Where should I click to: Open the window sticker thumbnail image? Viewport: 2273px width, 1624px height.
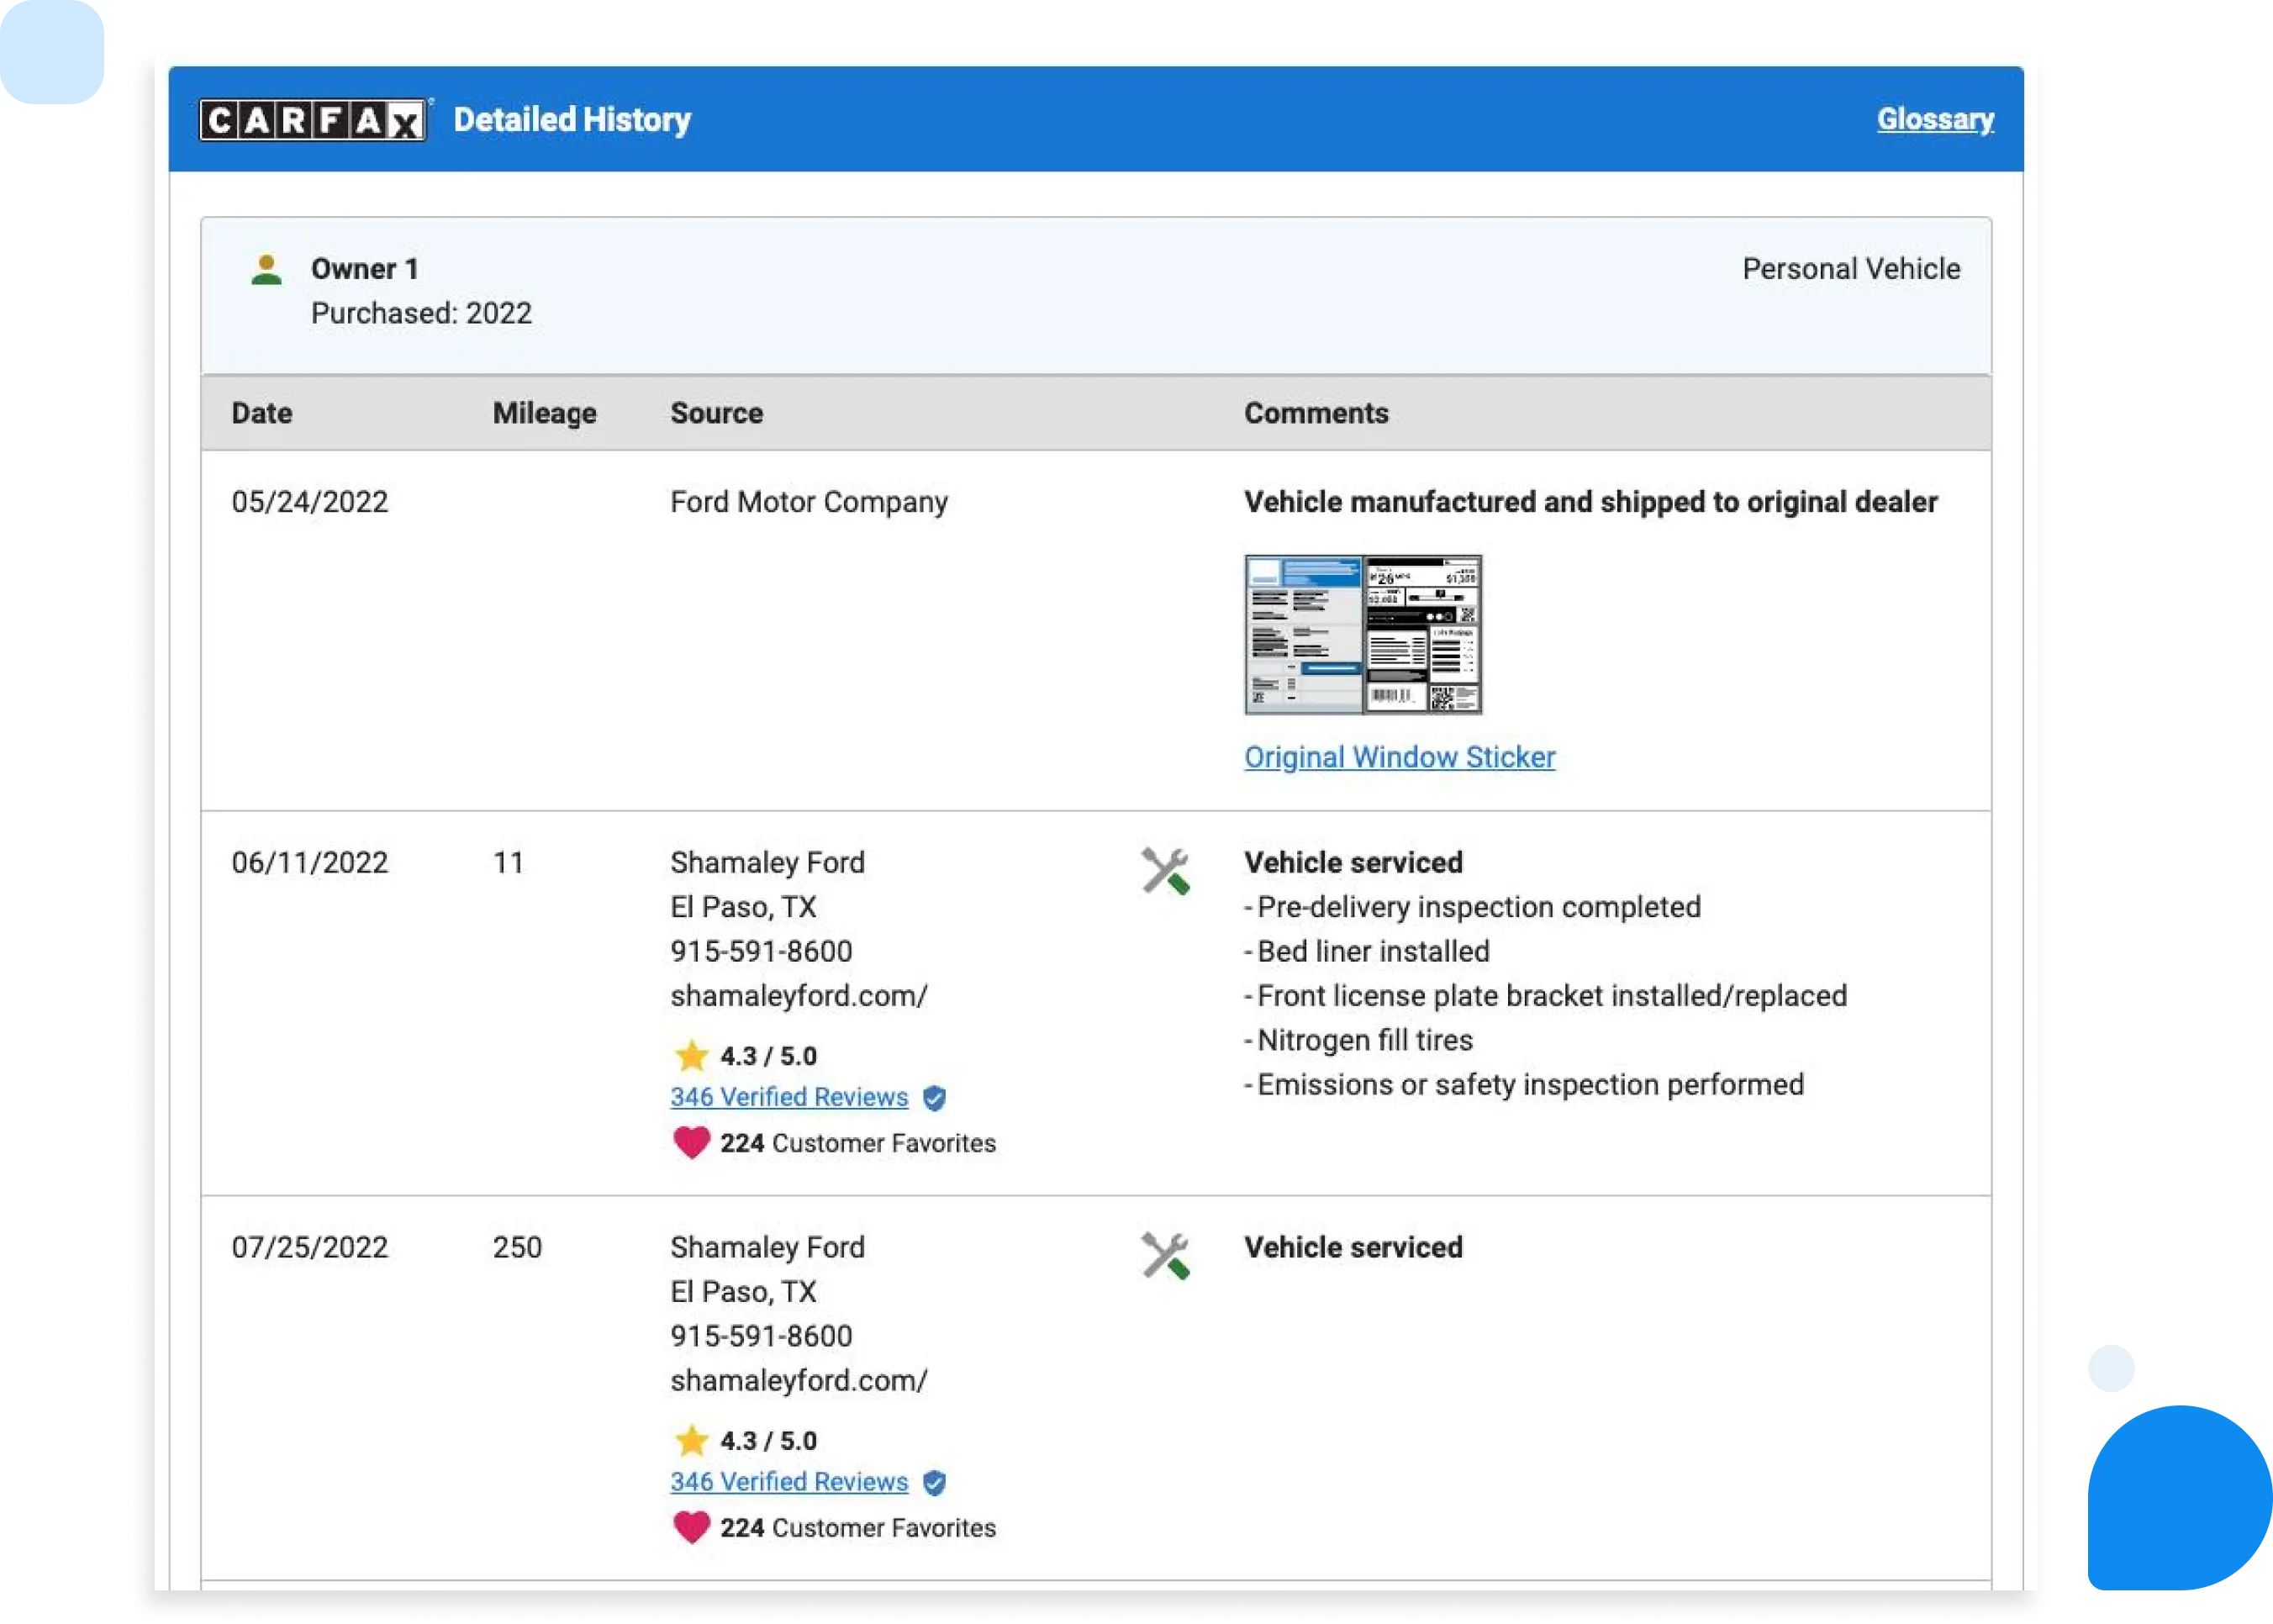(x=1362, y=634)
